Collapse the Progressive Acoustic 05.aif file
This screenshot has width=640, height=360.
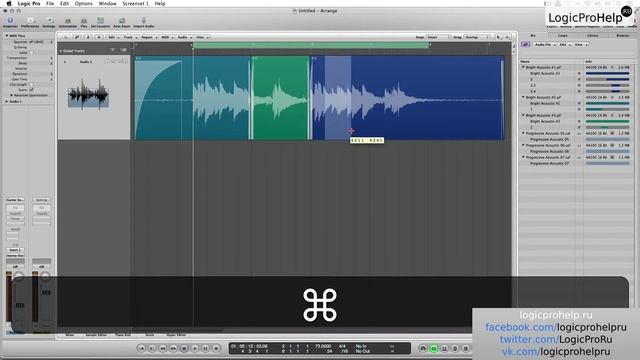coord(523,133)
